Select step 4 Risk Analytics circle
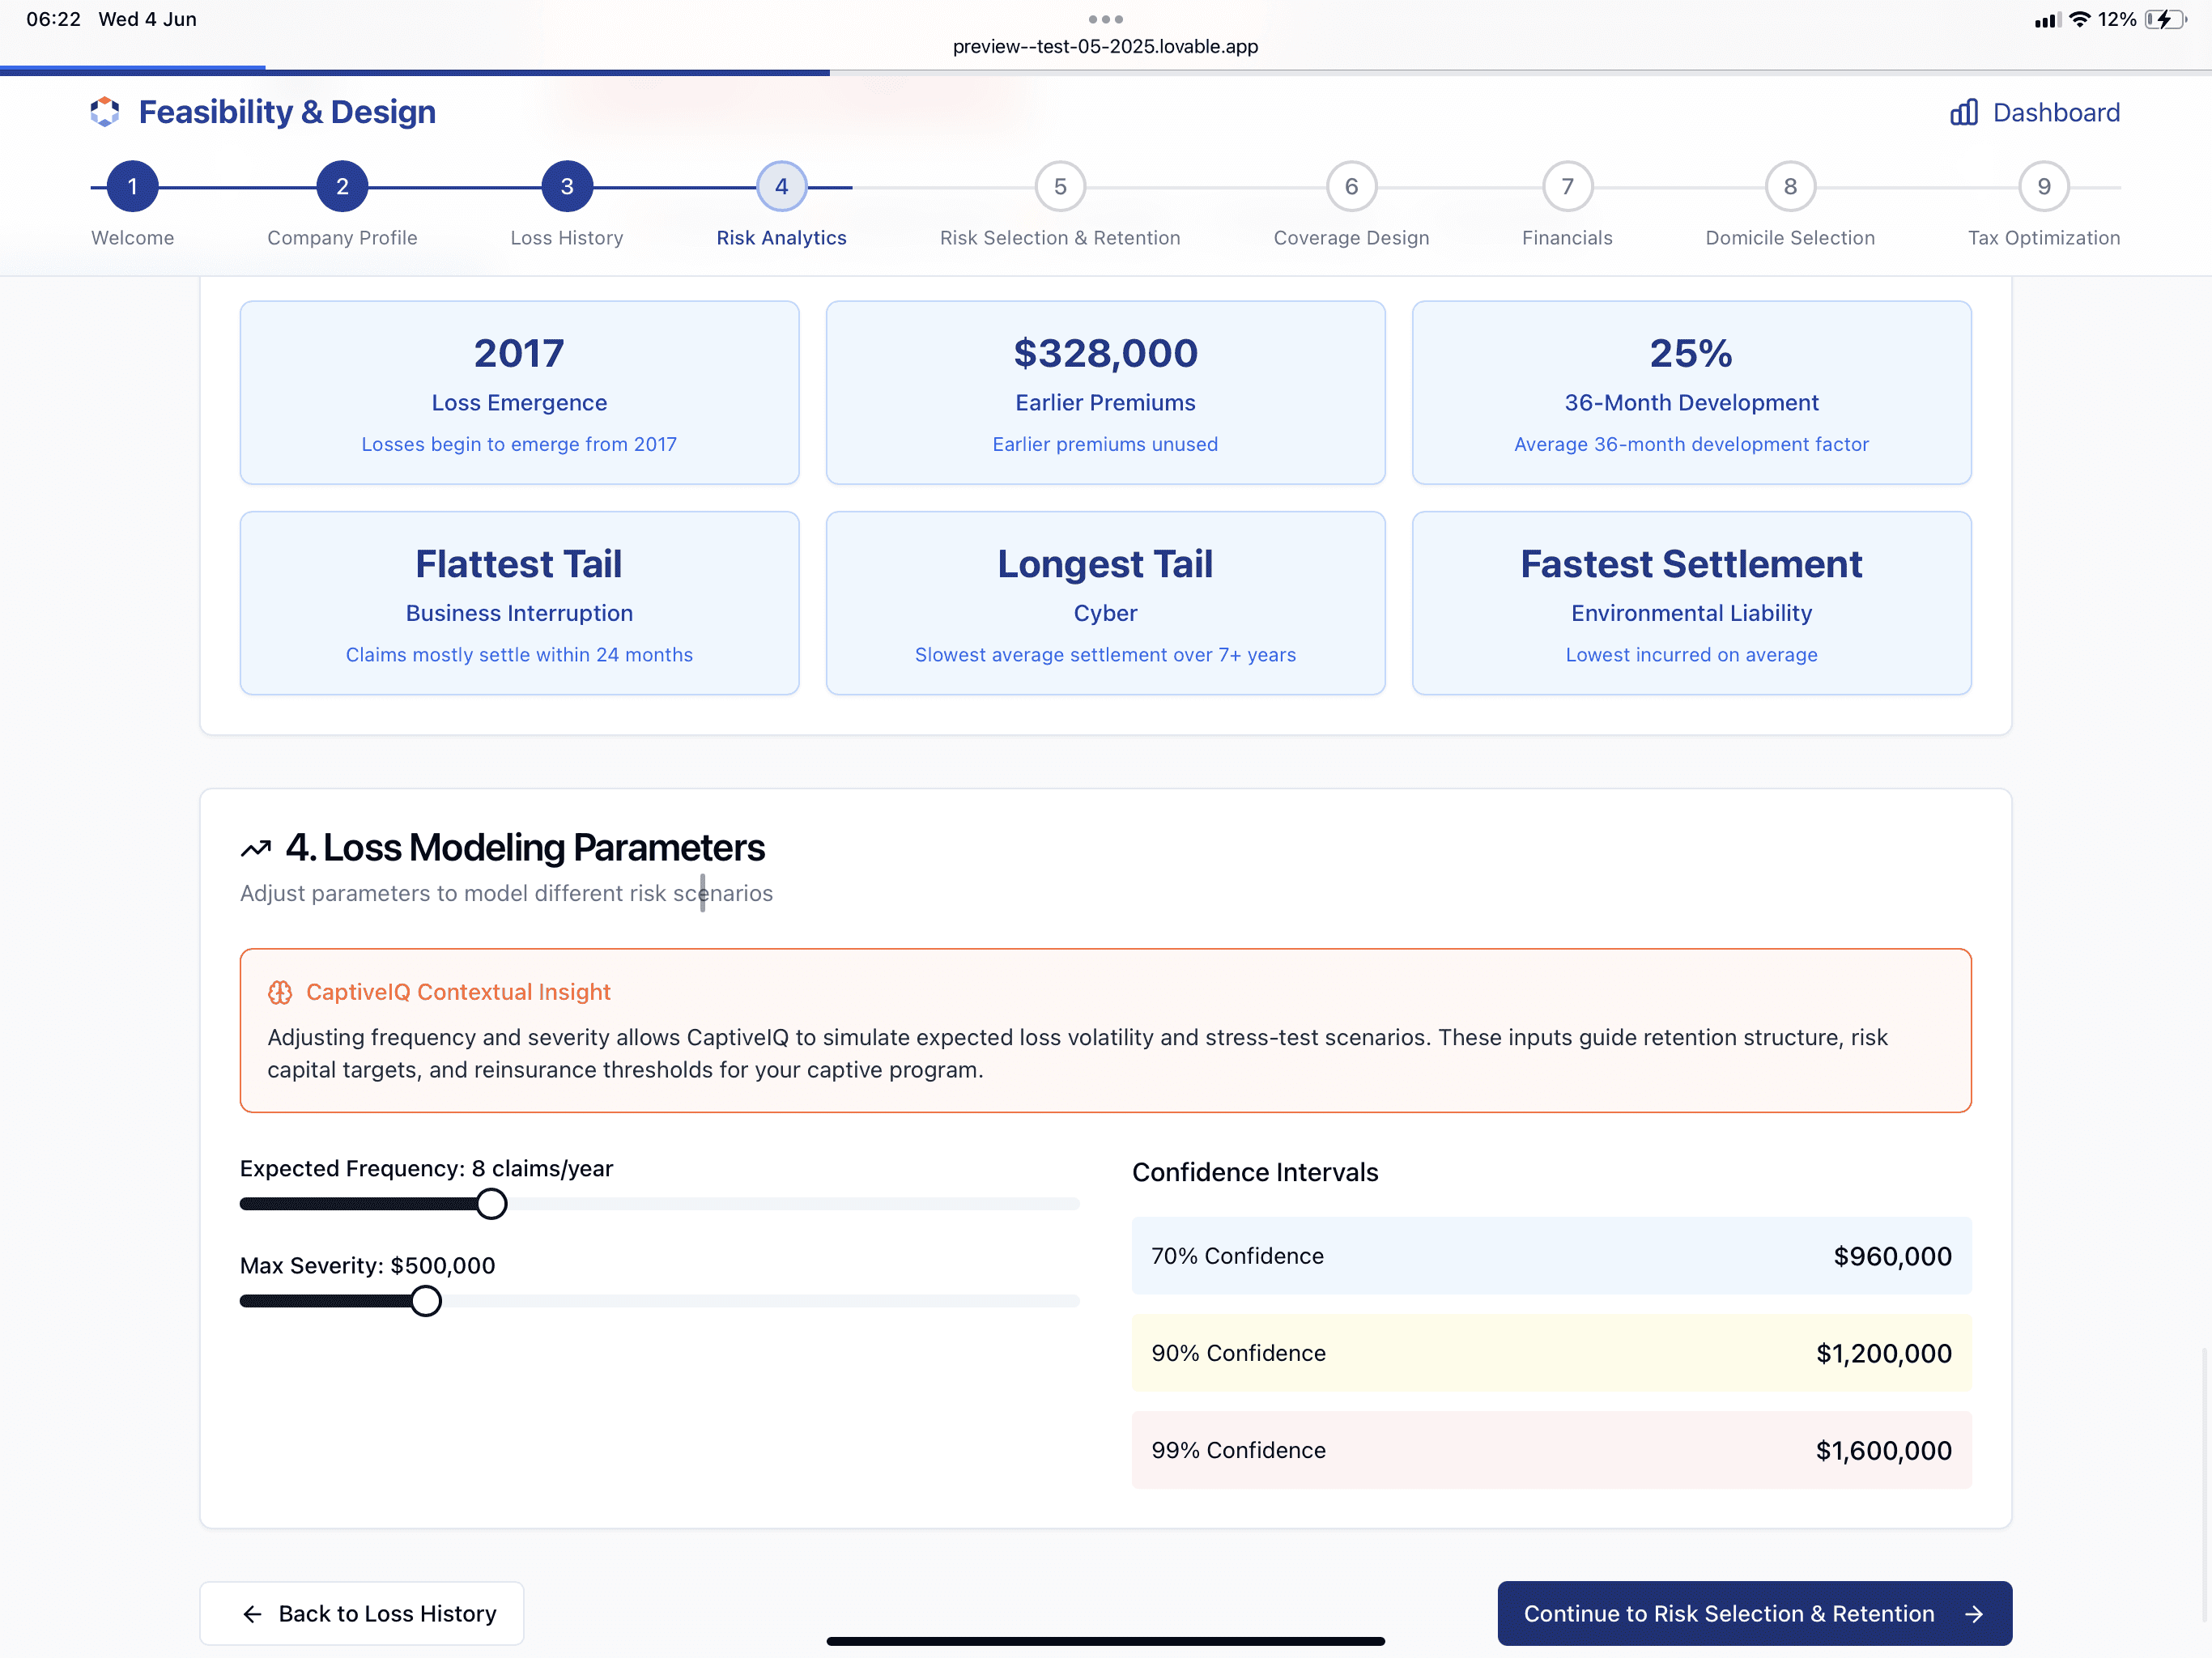Image resolution: width=2212 pixels, height=1658 pixels. click(x=781, y=187)
